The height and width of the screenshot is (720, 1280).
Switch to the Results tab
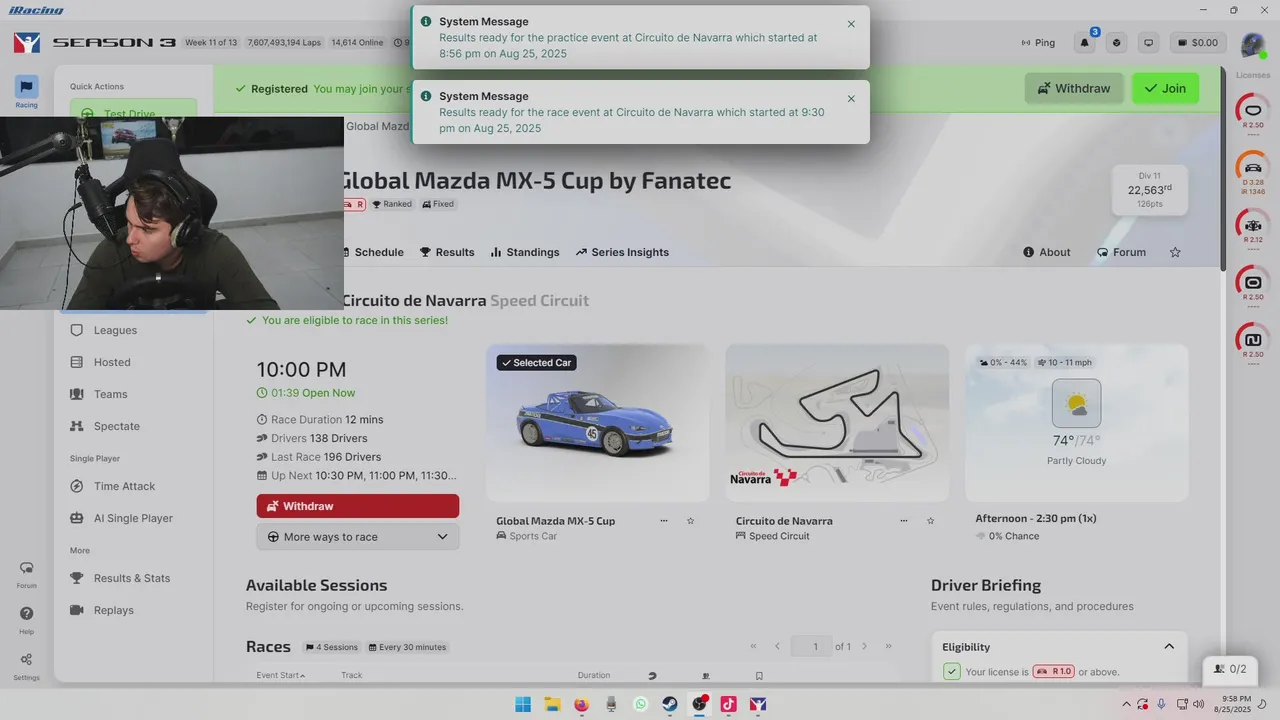point(447,252)
